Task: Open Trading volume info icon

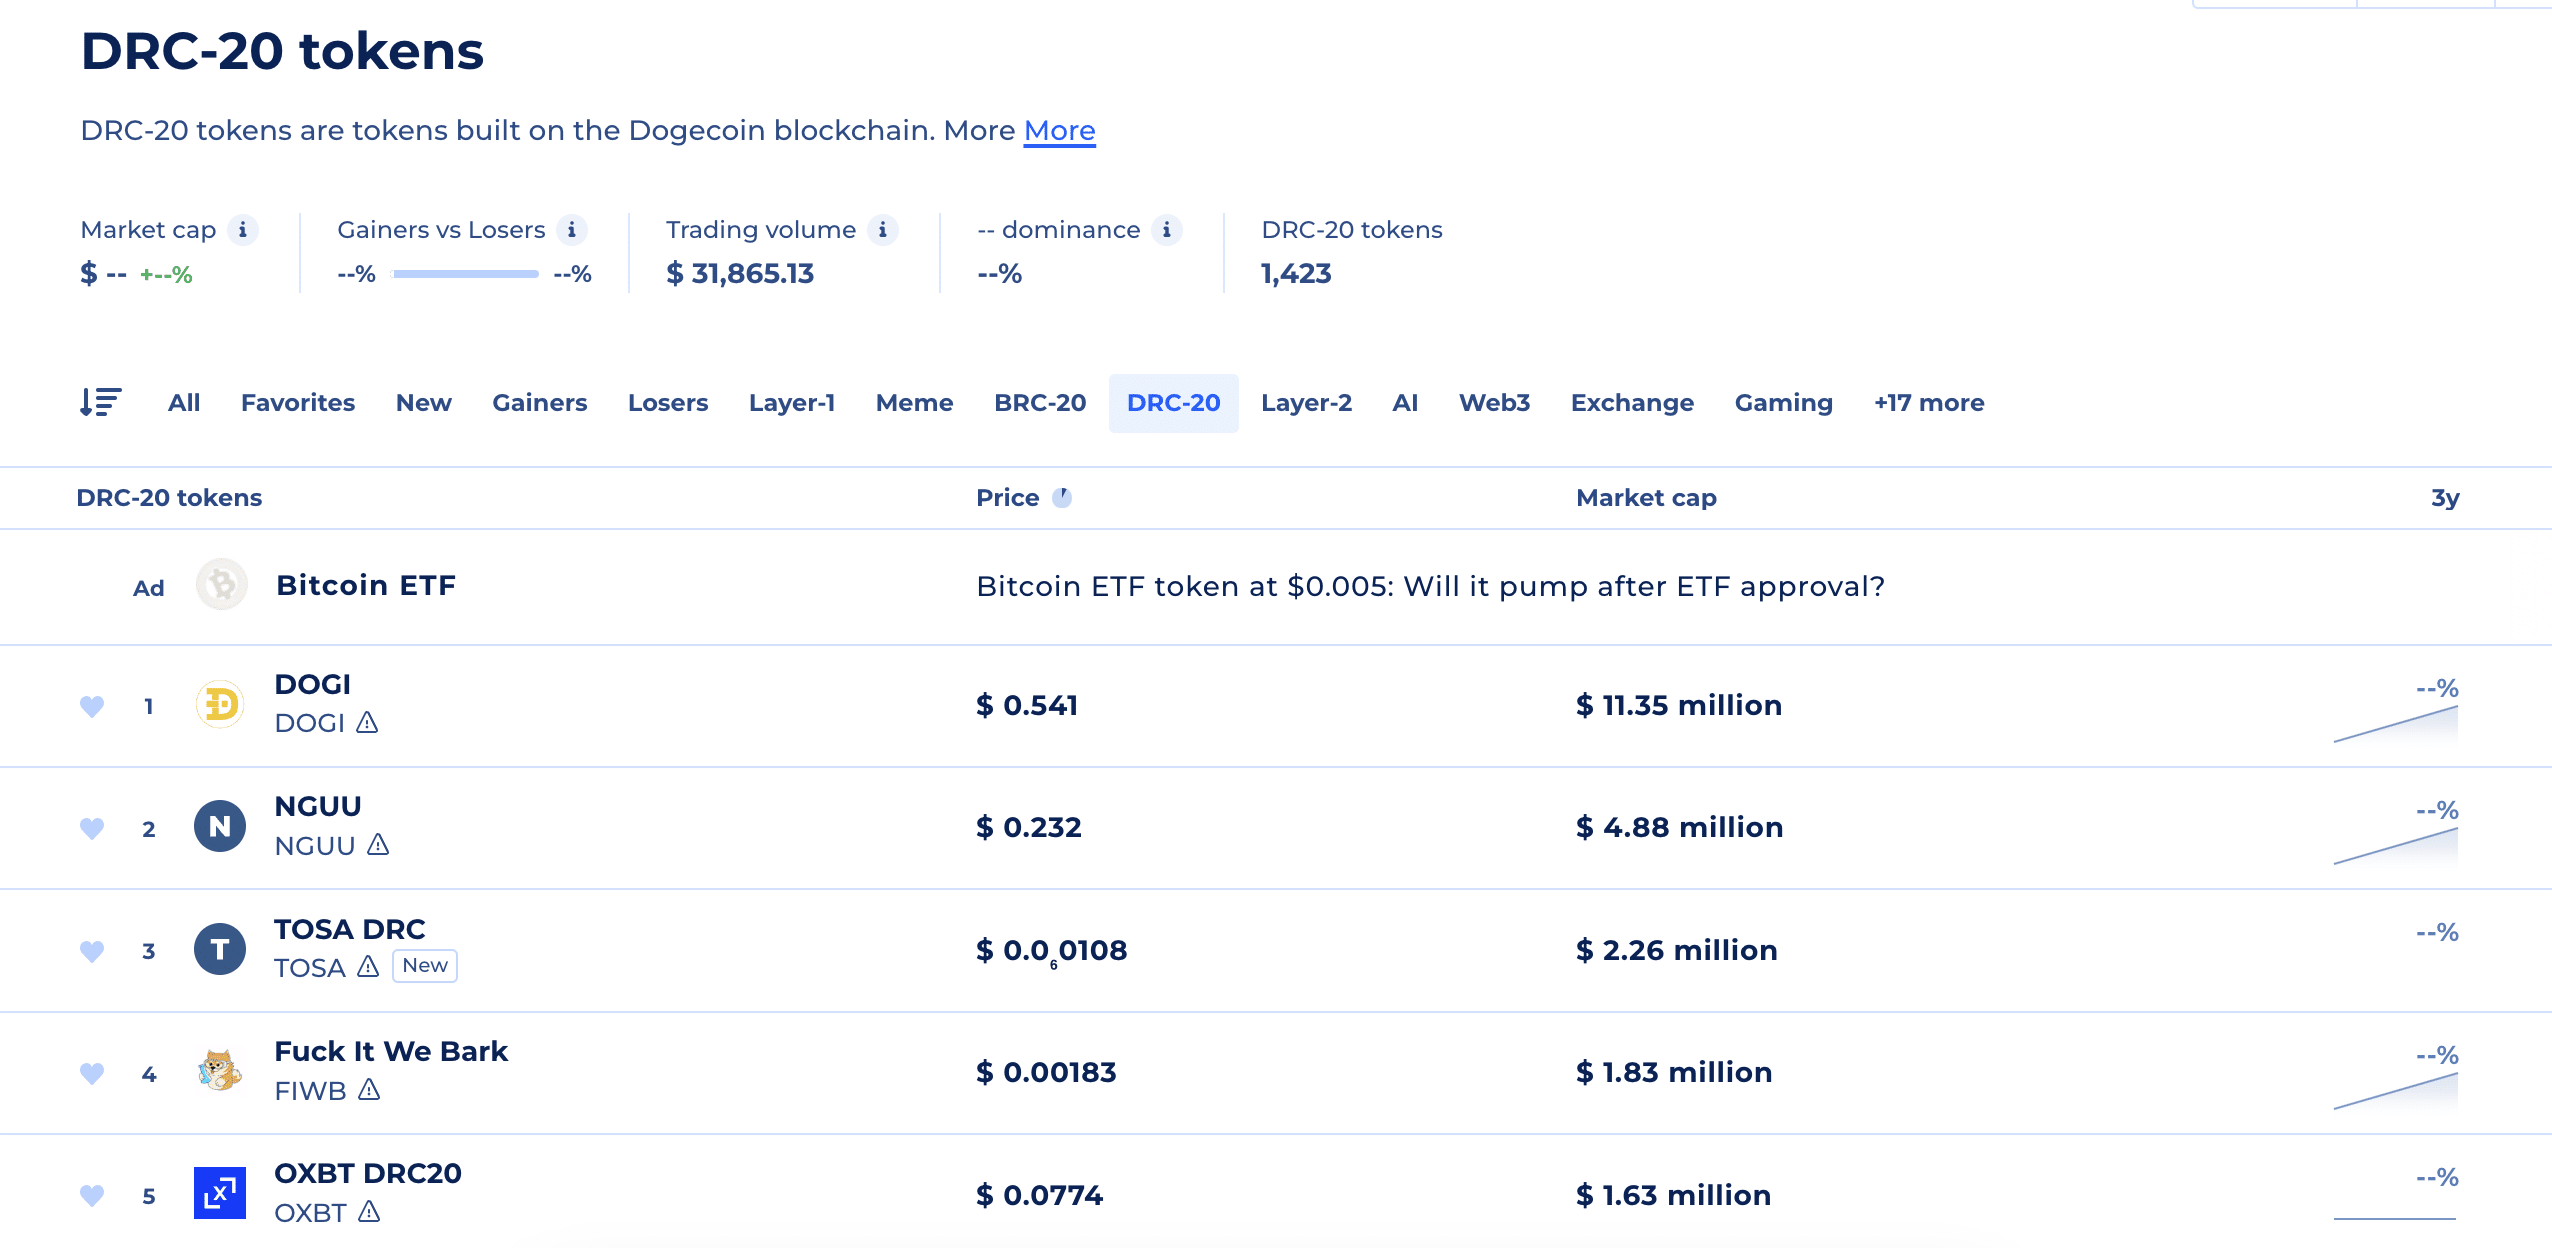Action: coord(882,230)
